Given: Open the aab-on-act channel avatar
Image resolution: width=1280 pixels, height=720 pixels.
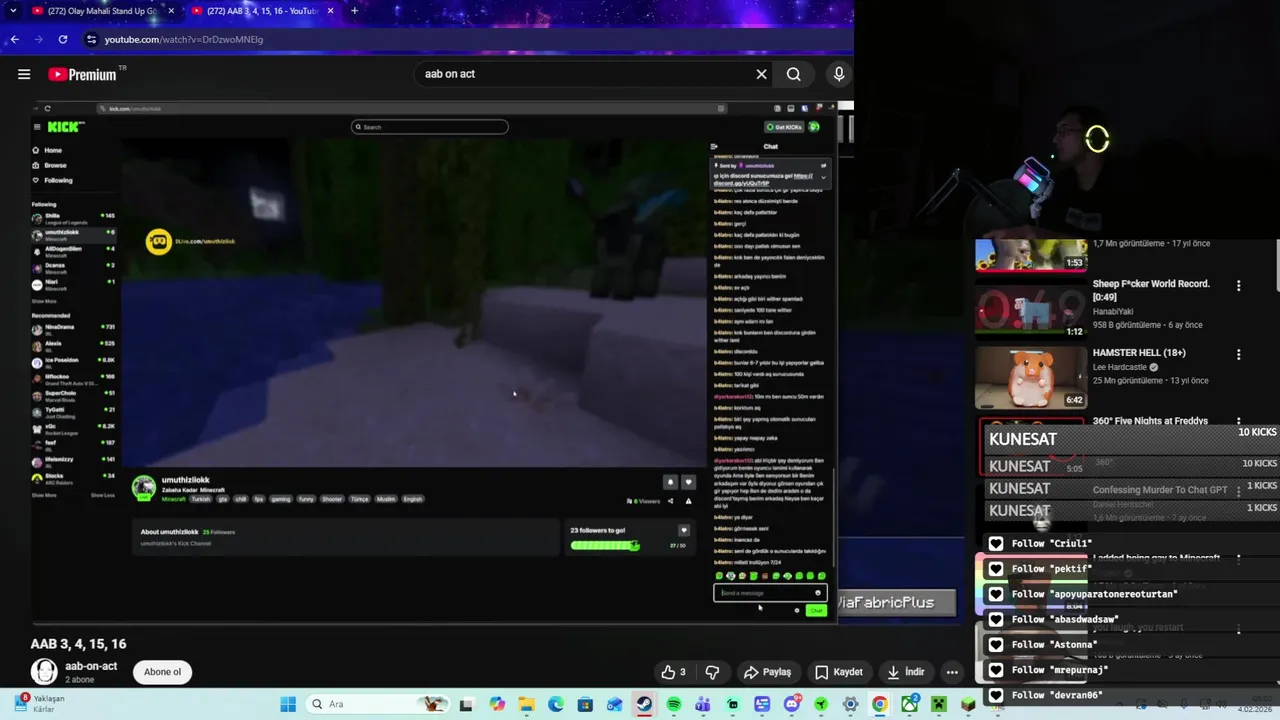Looking at the screenshot, I should (x=44, y=672).
